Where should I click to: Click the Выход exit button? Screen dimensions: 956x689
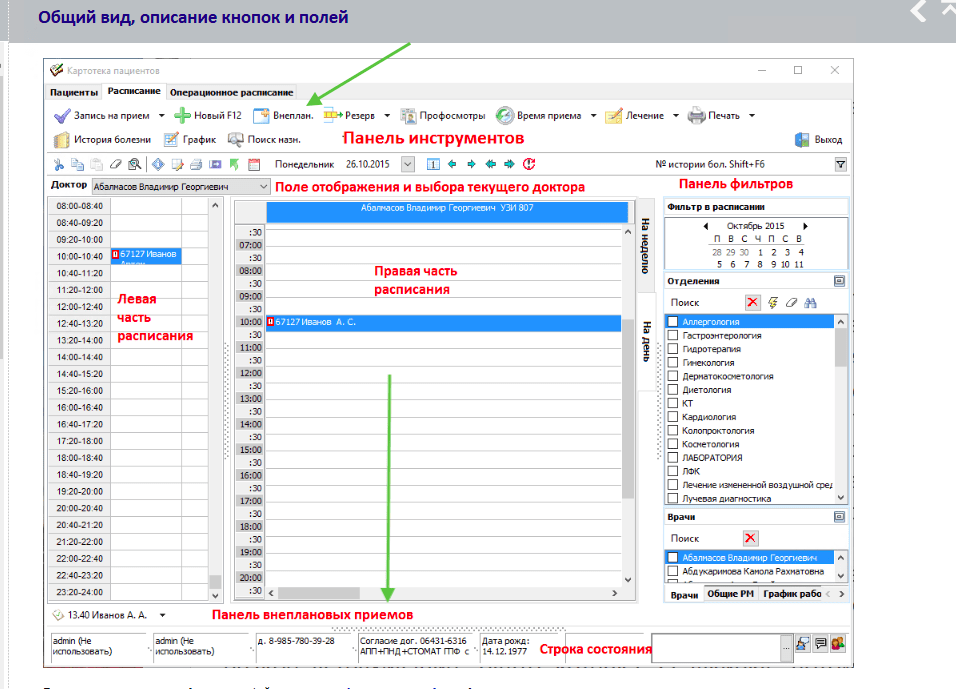tap(819, 140)
